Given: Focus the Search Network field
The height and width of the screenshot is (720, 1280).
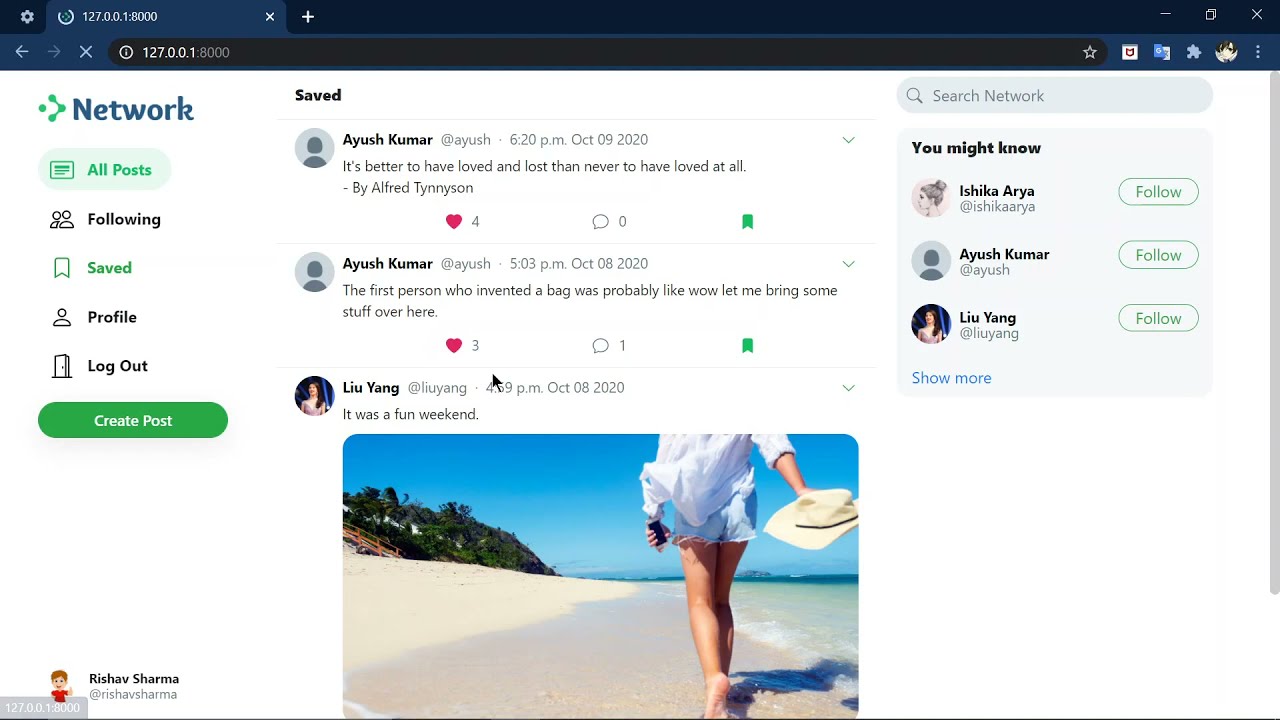Looking at the screenshot, I should tap(1055, 96).
